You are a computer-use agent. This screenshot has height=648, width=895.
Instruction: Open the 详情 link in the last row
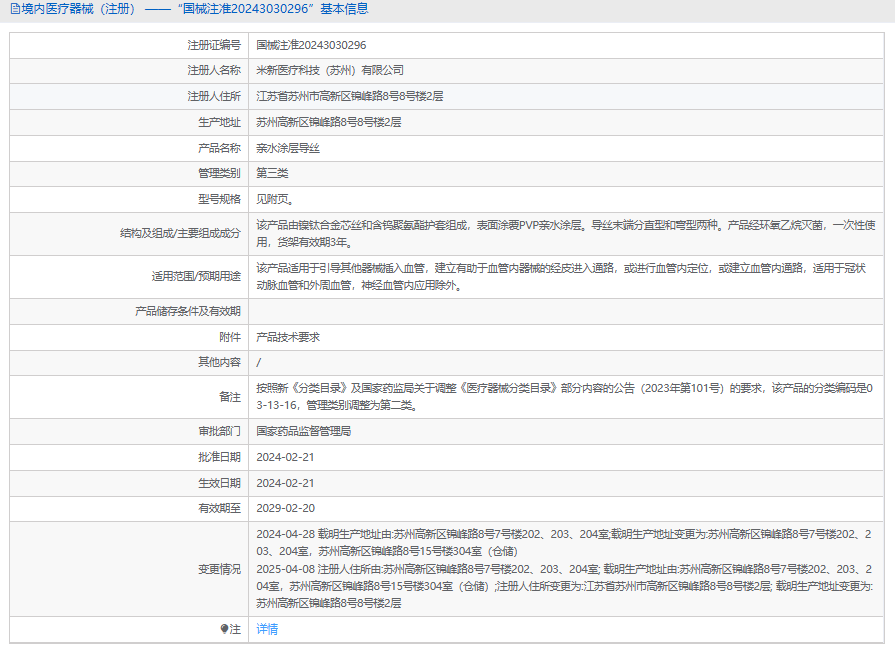point(267,629)
